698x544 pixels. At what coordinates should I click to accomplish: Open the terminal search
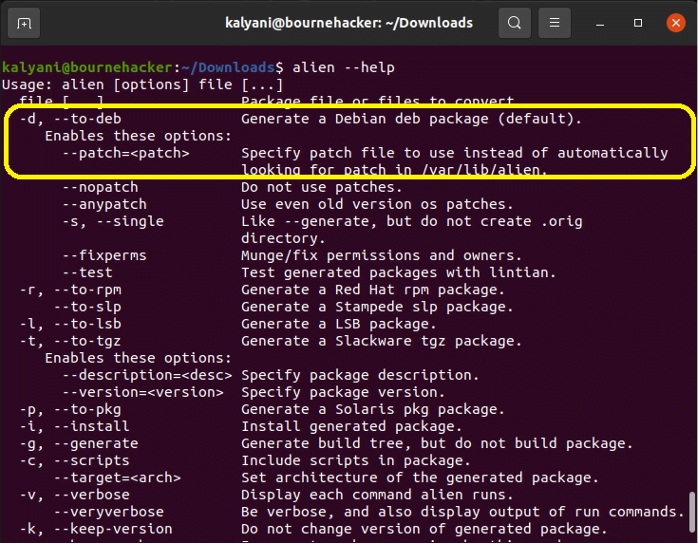click(x=514, y=23)
